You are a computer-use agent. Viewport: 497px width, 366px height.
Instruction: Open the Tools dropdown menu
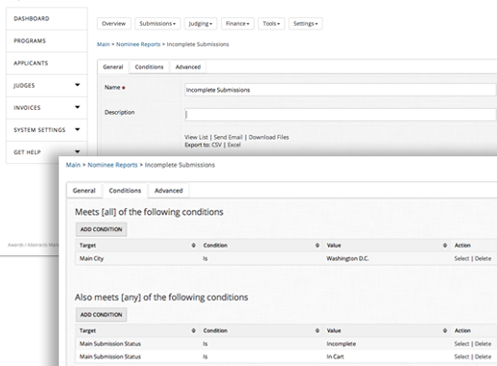271,24
